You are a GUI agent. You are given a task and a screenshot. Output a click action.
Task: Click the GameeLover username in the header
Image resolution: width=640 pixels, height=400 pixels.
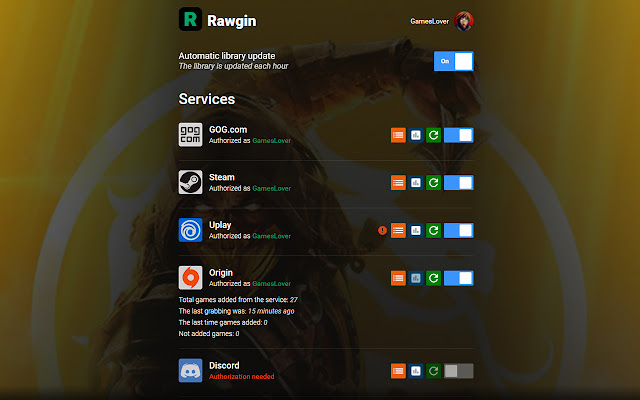click(x=429, y=21)
